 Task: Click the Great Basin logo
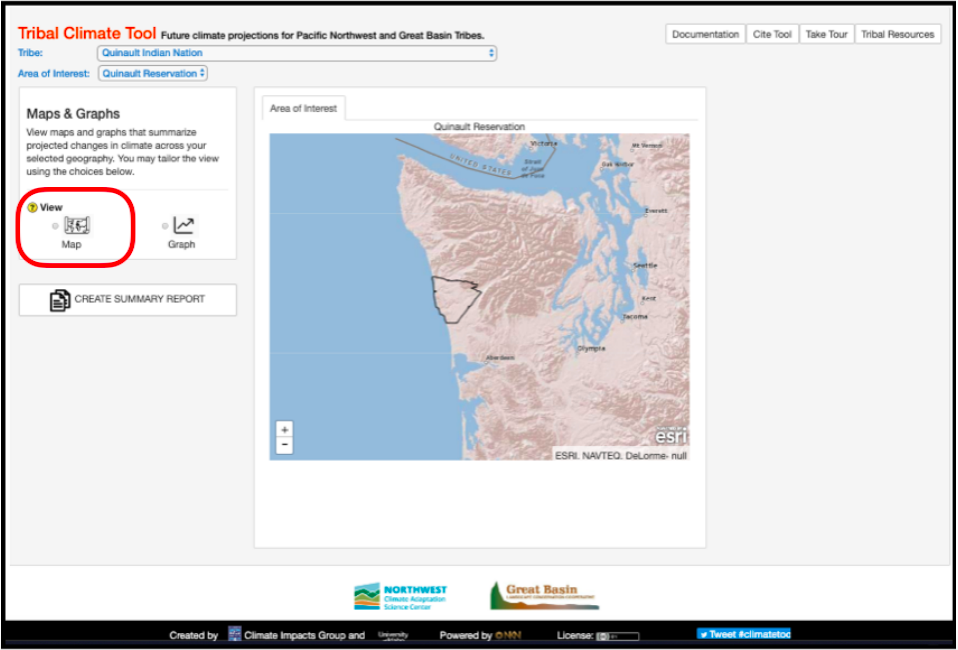coord(544,596)
